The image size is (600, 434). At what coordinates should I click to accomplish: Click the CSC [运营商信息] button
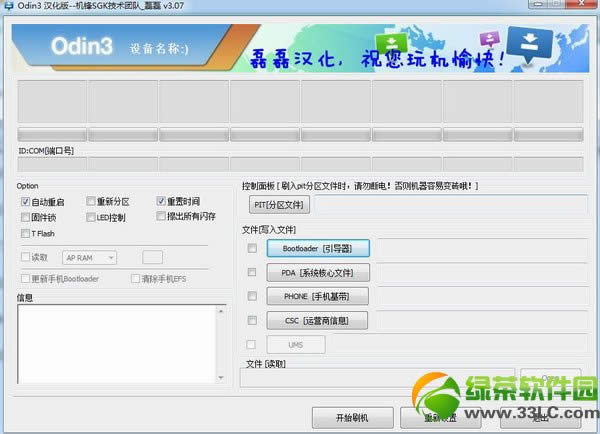(x=317, y=320)
